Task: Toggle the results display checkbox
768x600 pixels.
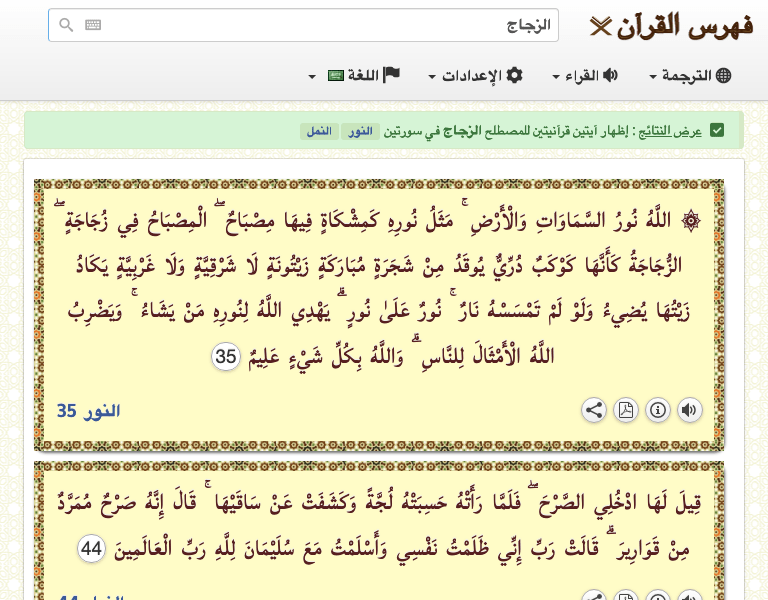Action: pos(716,131)
